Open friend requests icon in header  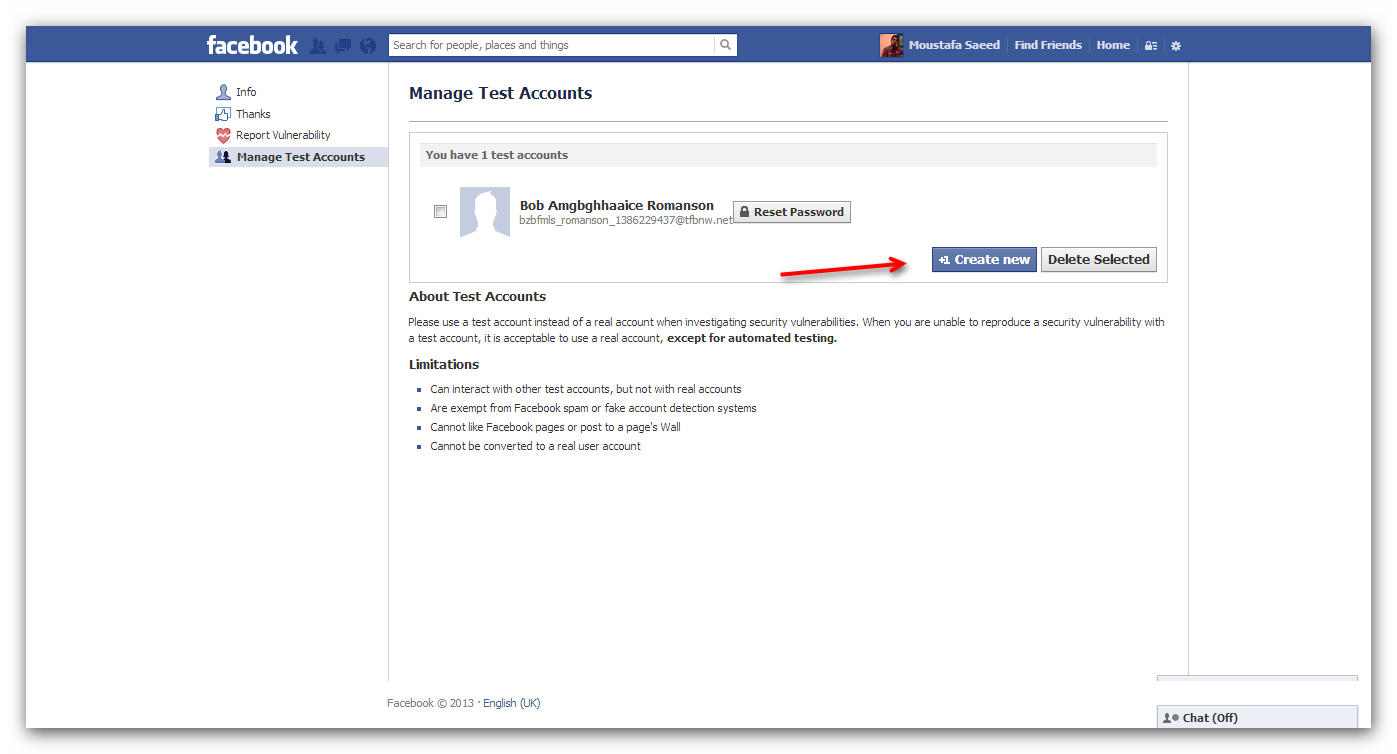click(318, 46)
